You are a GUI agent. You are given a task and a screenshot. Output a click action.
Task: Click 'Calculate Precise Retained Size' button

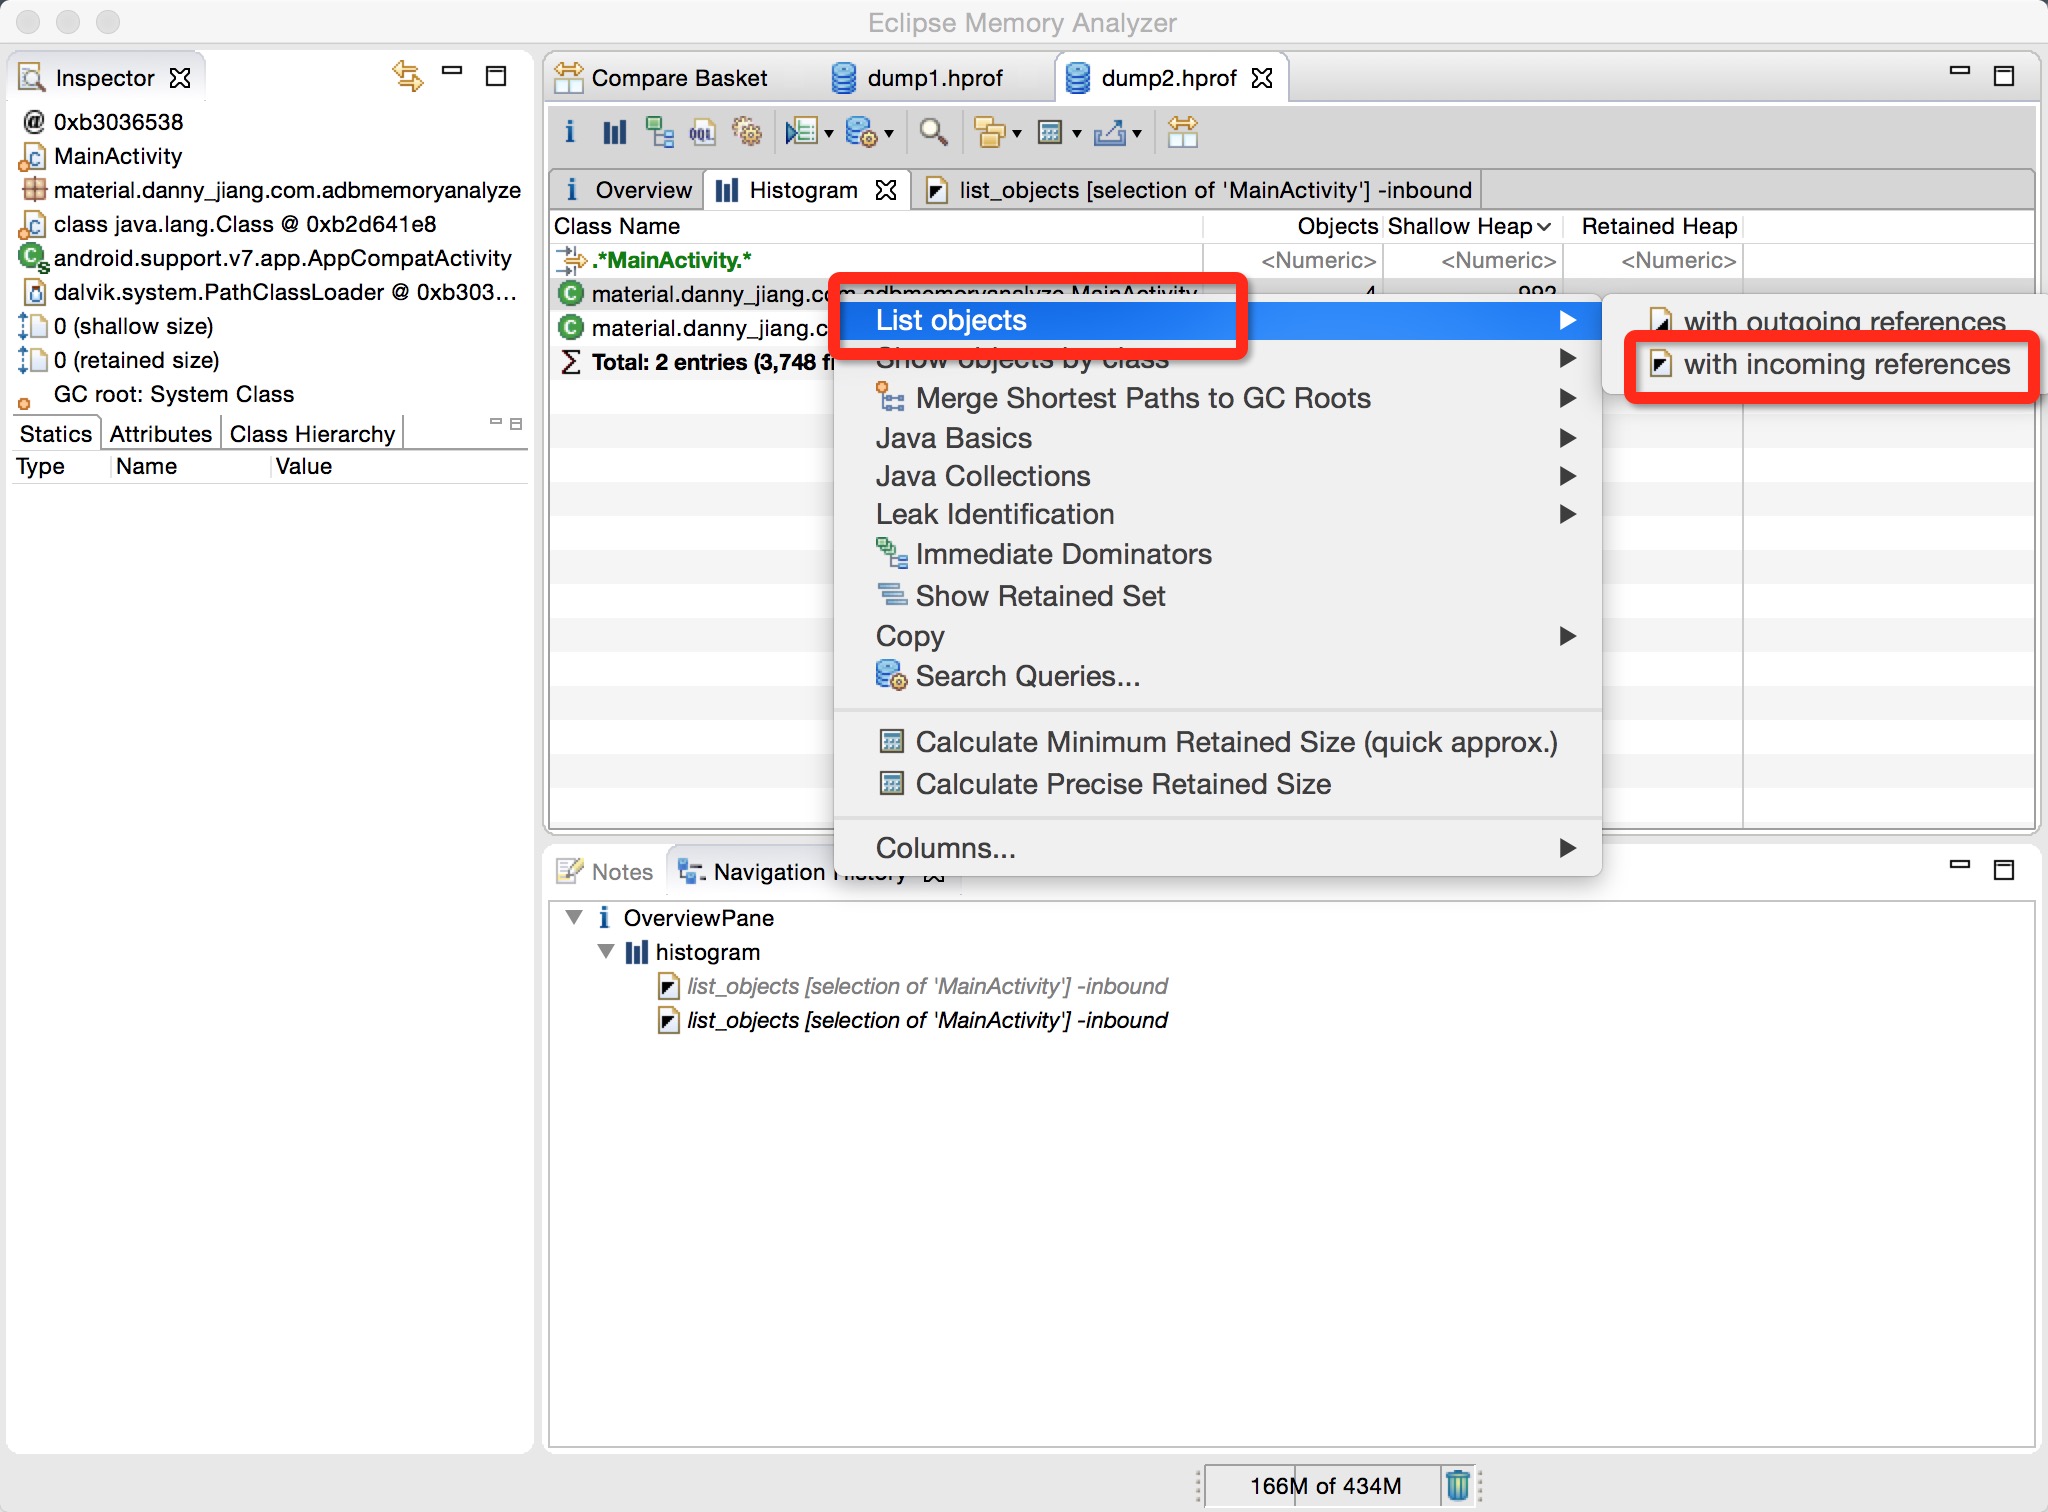[1121, 782]
